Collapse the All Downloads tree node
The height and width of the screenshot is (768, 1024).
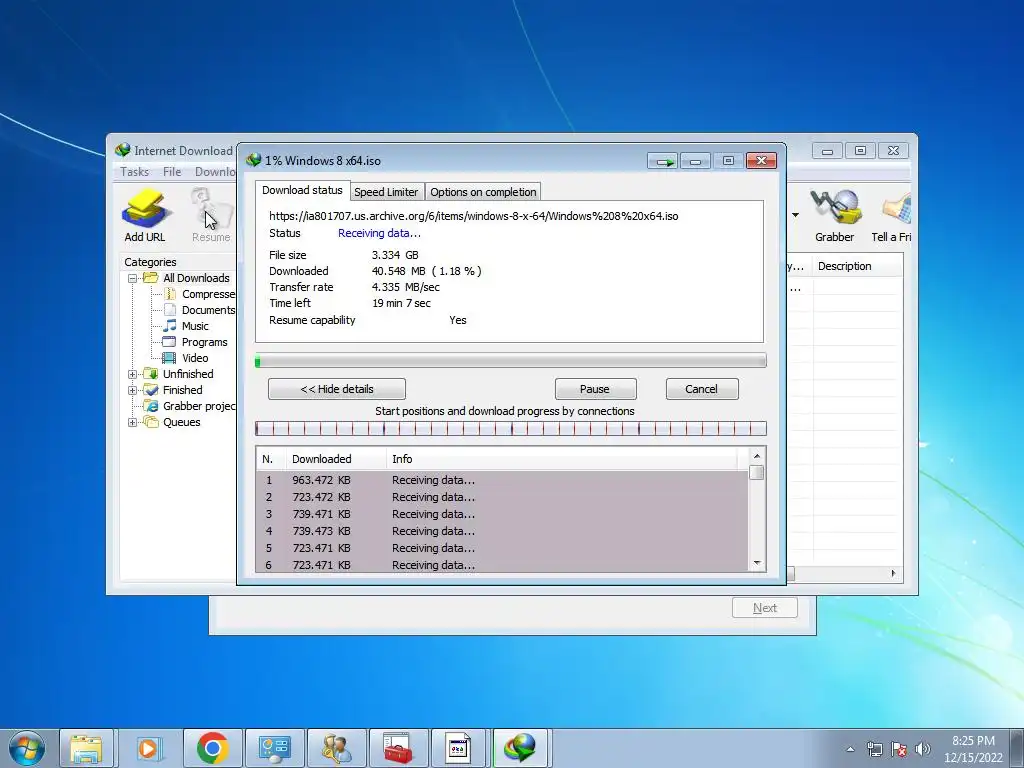133,278
